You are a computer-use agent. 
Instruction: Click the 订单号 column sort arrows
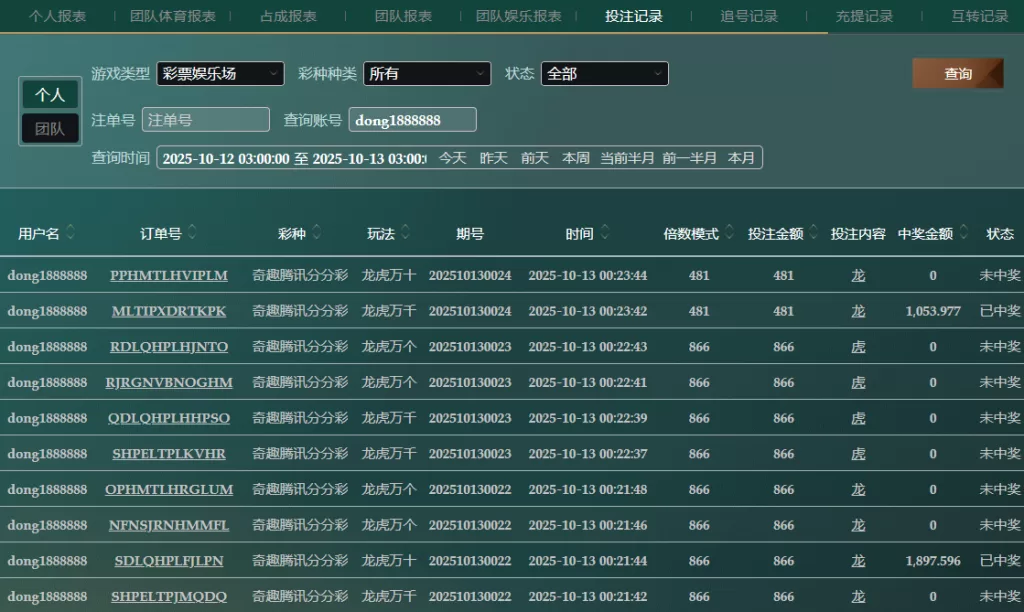[192, 233]
